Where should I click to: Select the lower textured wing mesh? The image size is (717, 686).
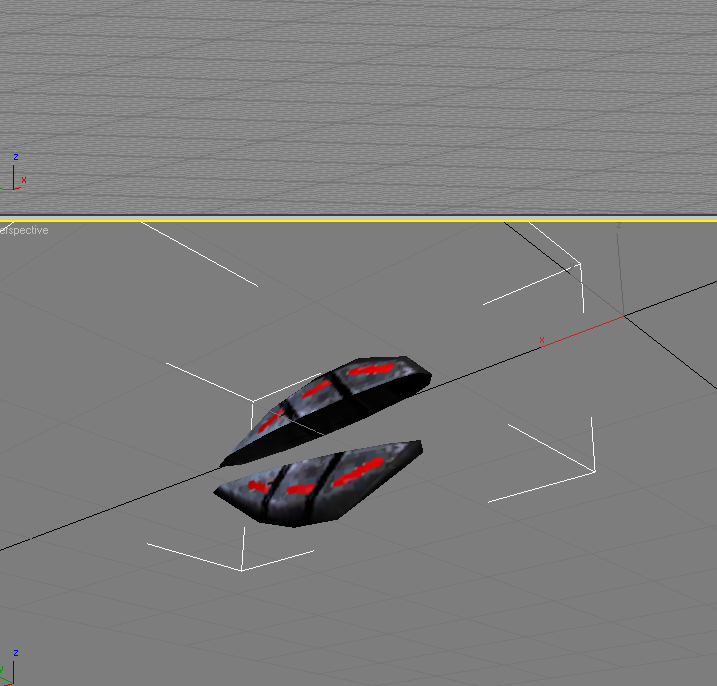click(x=318, y=483)
